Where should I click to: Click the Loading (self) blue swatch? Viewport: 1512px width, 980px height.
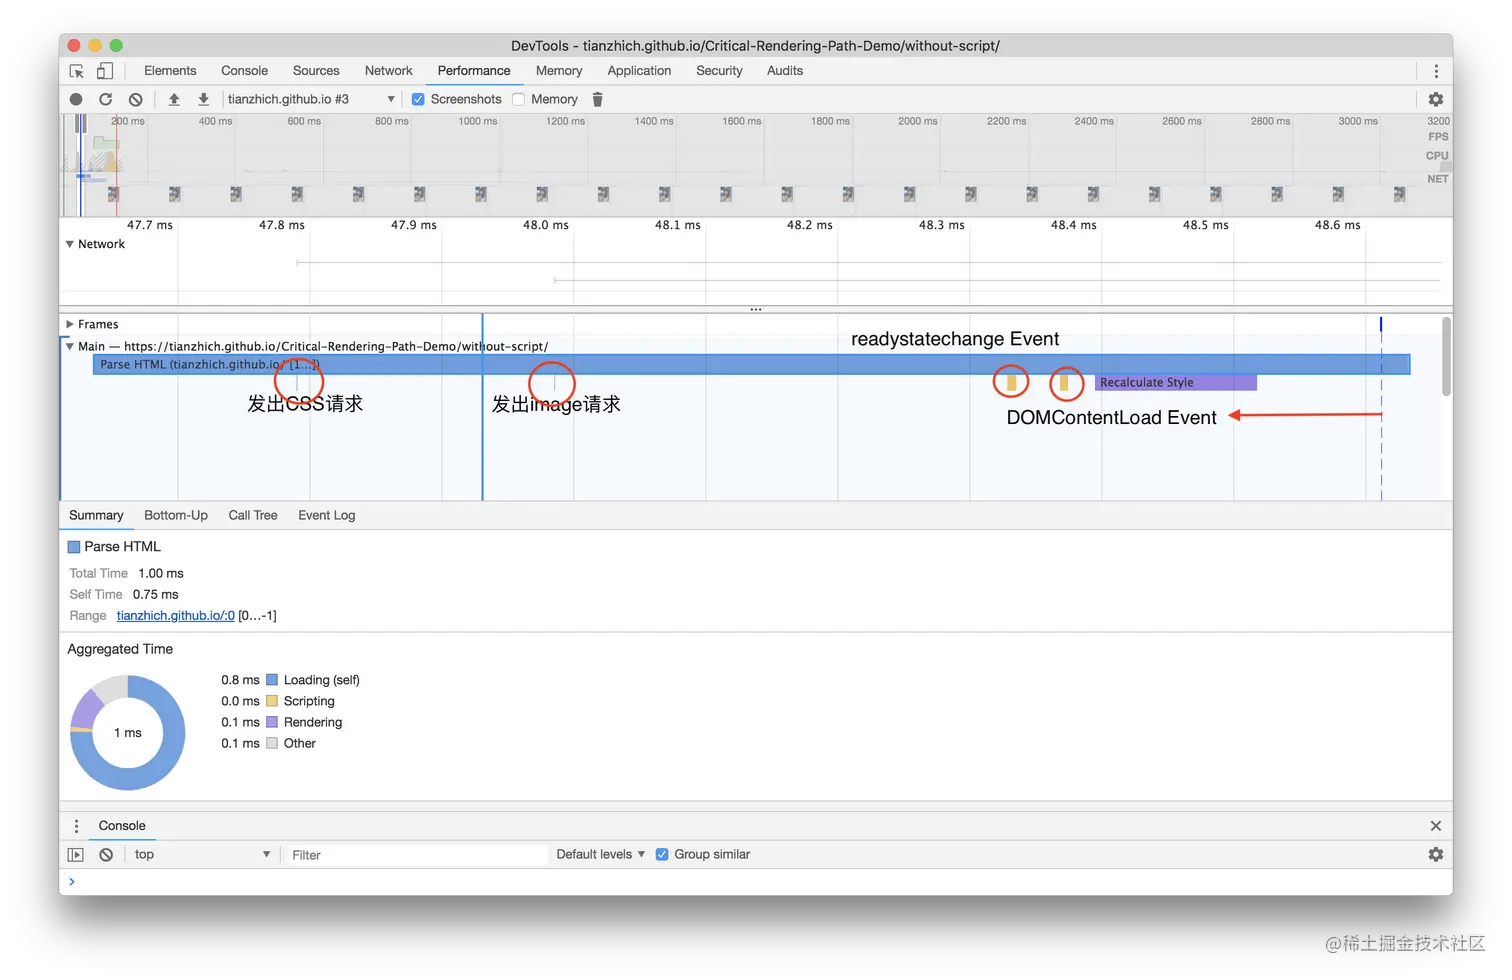[272, 680]
